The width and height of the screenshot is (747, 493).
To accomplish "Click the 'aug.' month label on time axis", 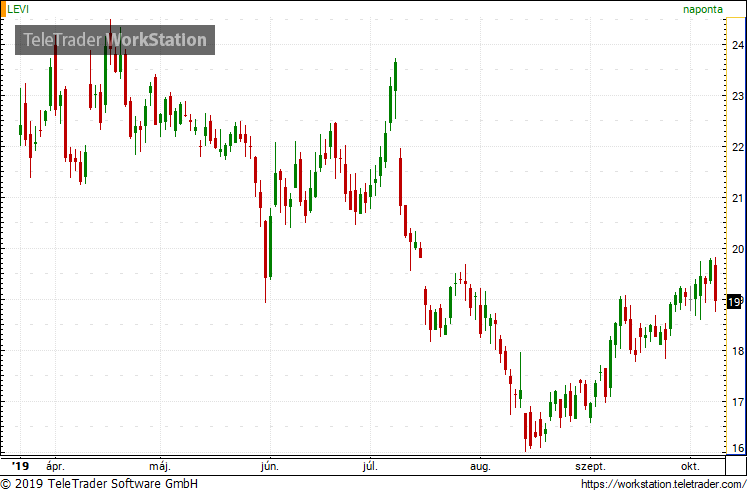I will click(480, 467).
